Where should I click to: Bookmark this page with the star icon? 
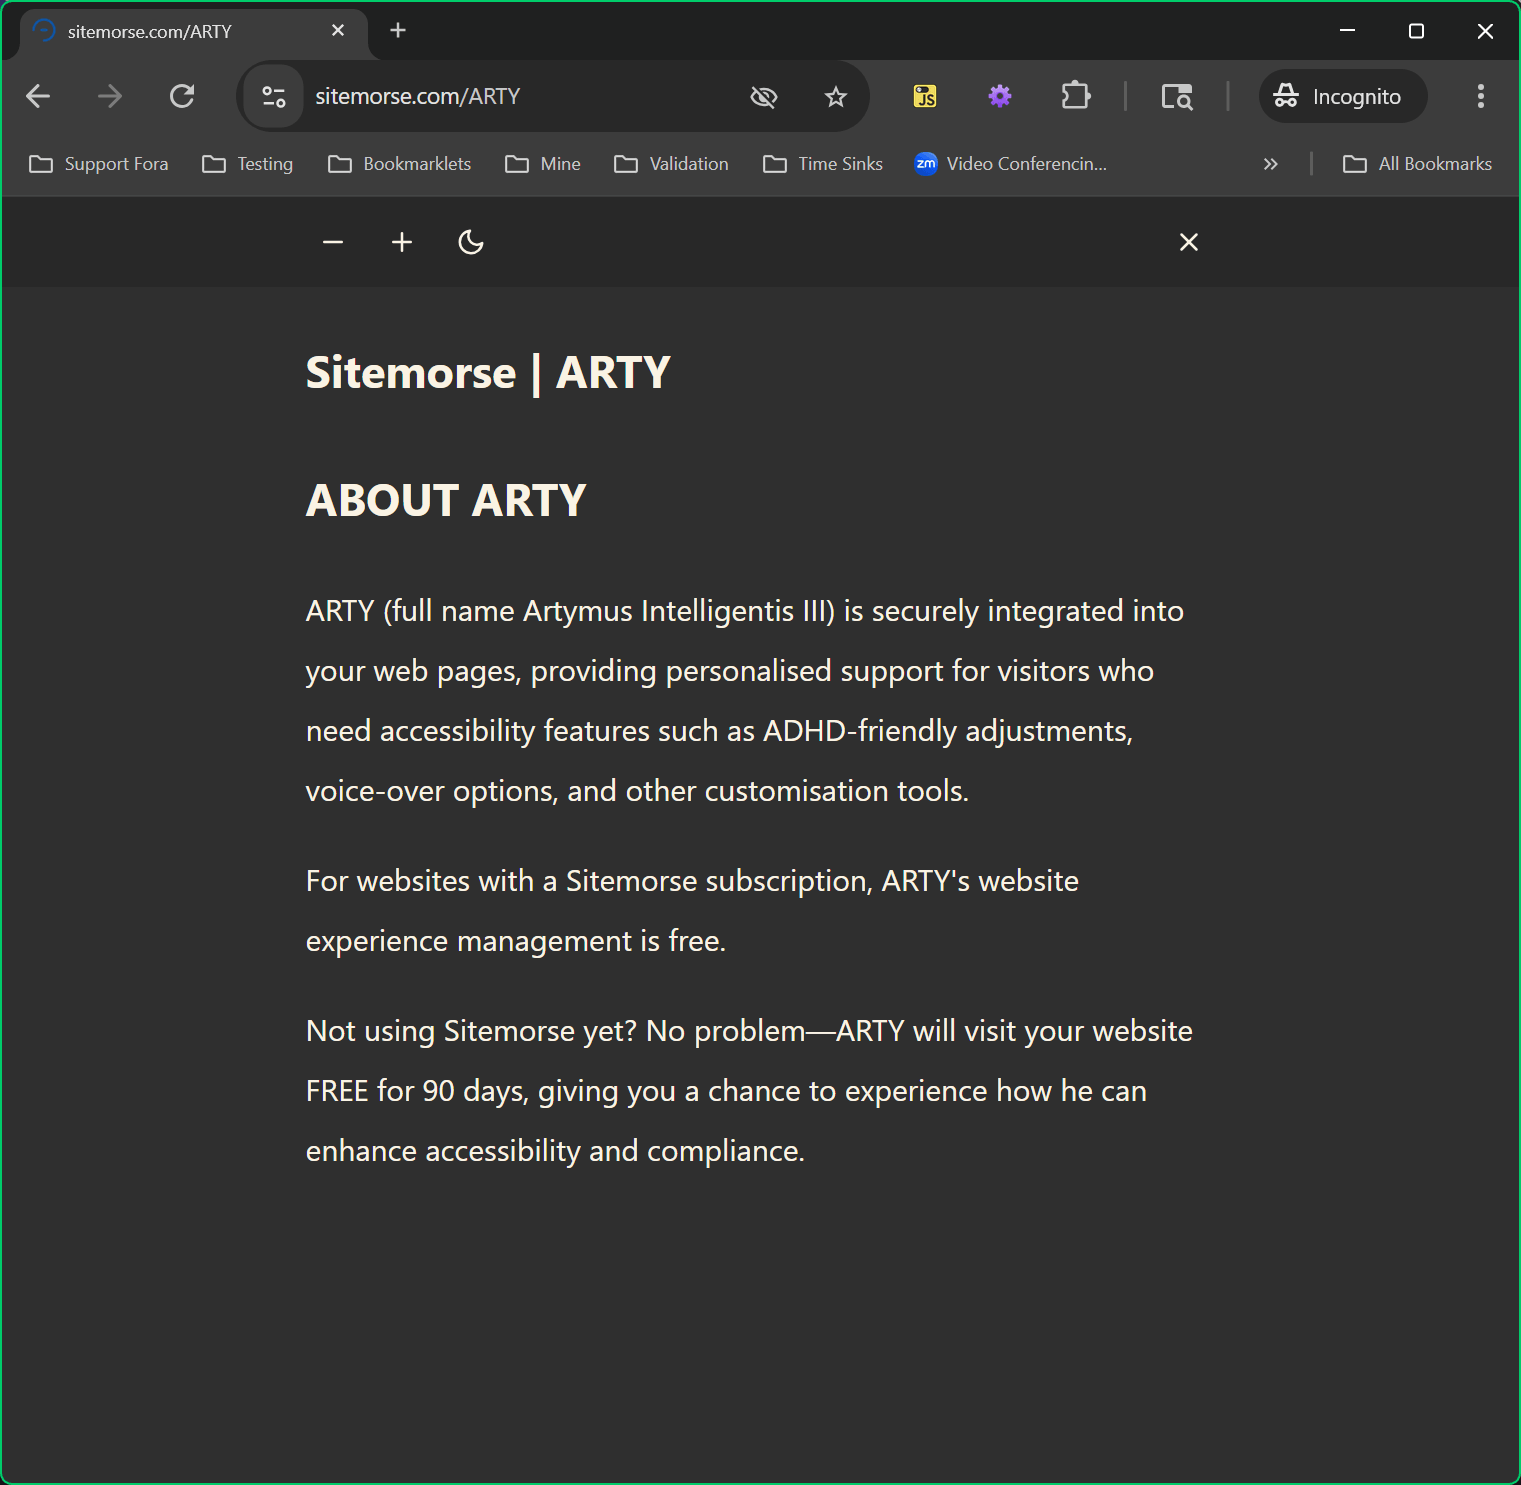coord(836,96)
